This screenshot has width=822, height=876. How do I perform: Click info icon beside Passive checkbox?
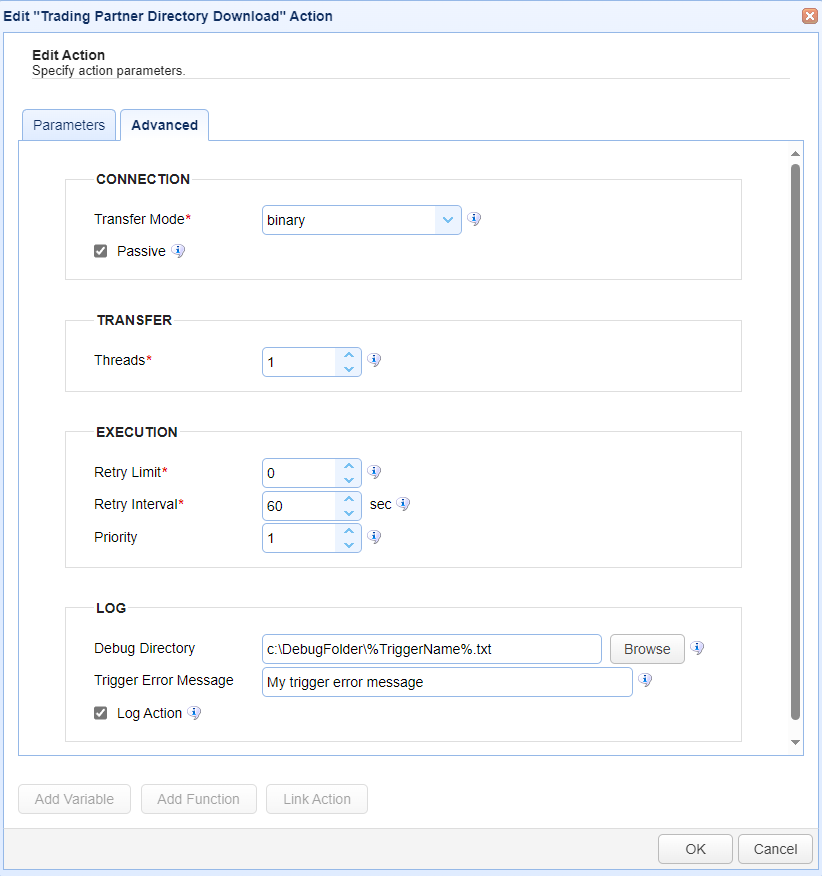click(x=178, y=250)
